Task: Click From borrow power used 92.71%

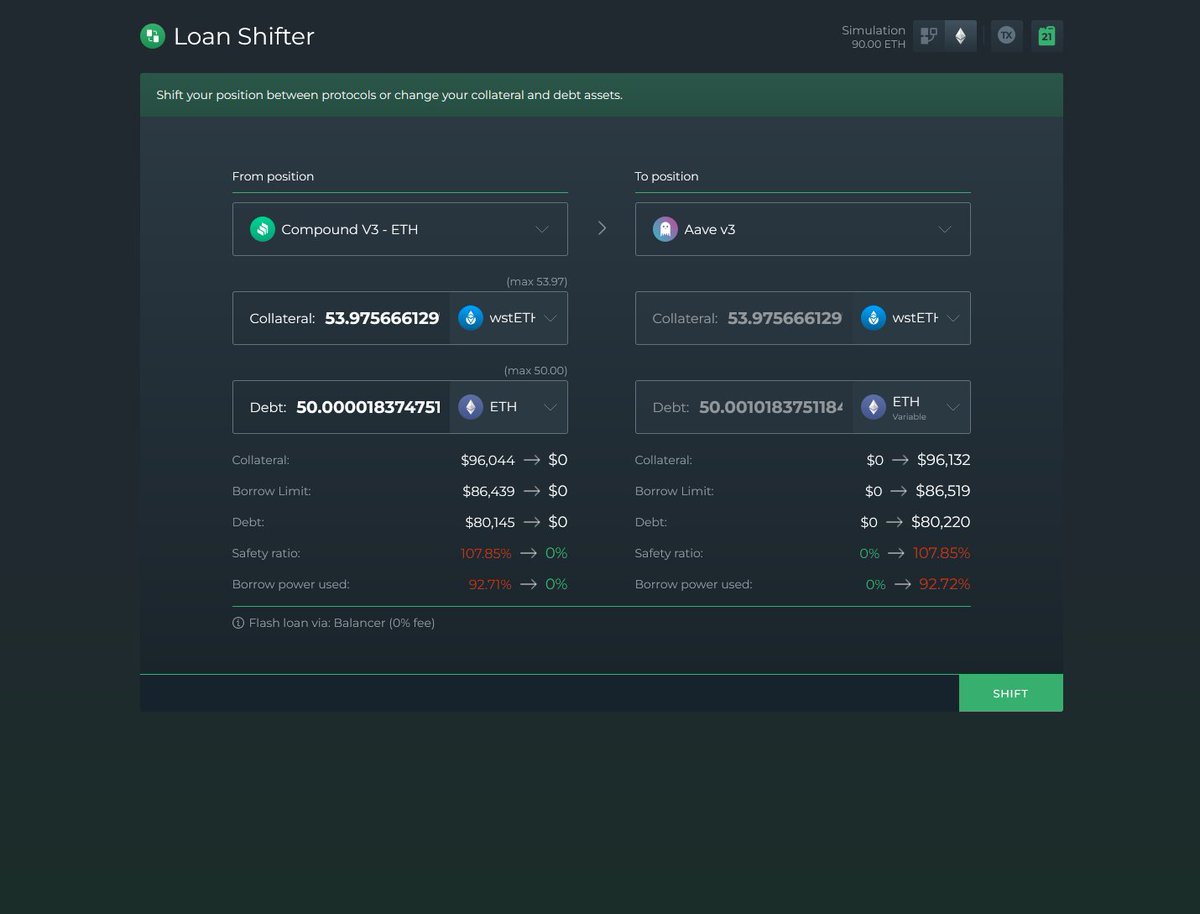Action: [x=490, y=584]
